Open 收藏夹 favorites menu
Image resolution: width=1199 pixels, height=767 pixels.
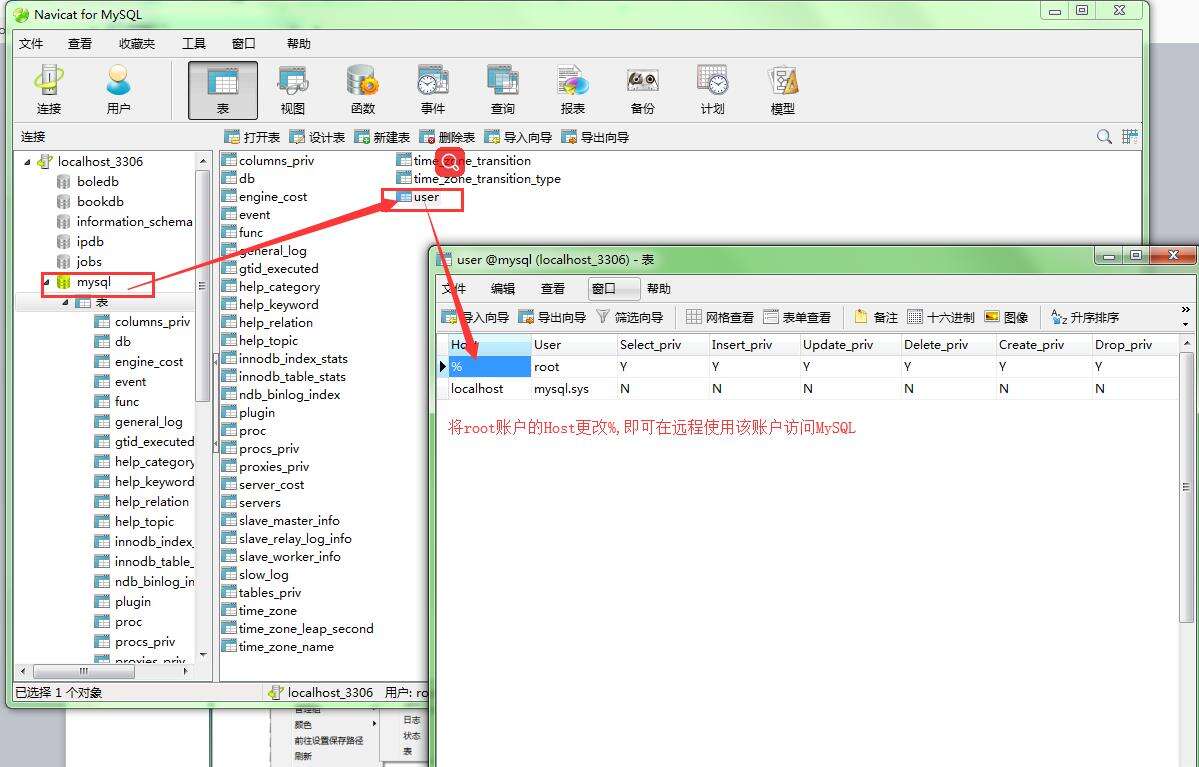coord(137,44)
